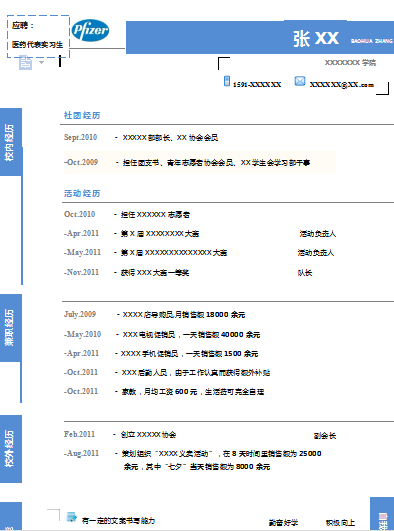Click the line XXXX手机促销员 1500余元
The image size is (394, 531).
(x=189, y=354)
